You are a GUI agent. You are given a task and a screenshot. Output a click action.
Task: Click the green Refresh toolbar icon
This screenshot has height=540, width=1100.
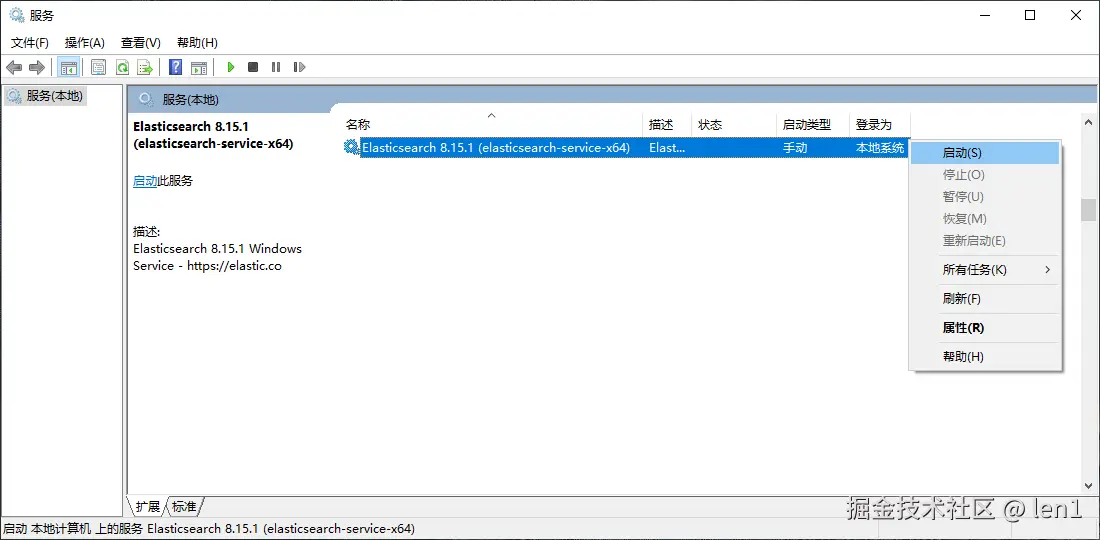[122, 67]
